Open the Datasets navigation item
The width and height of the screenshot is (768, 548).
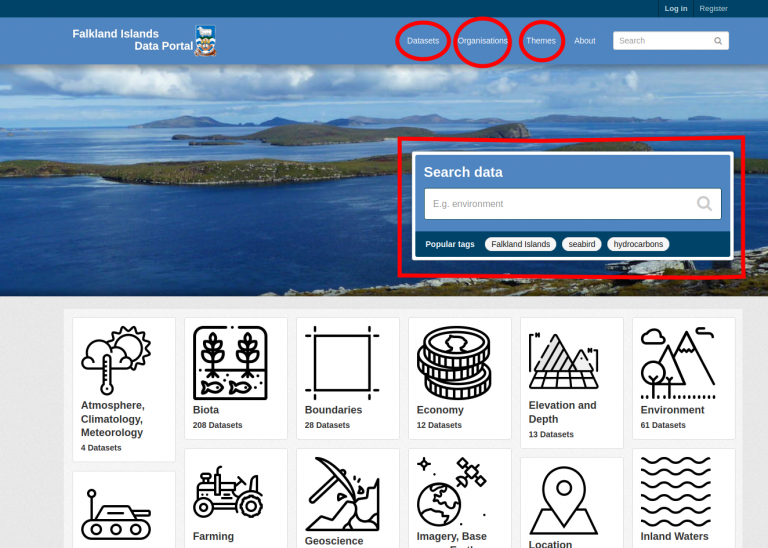click(x=423, y=41)
